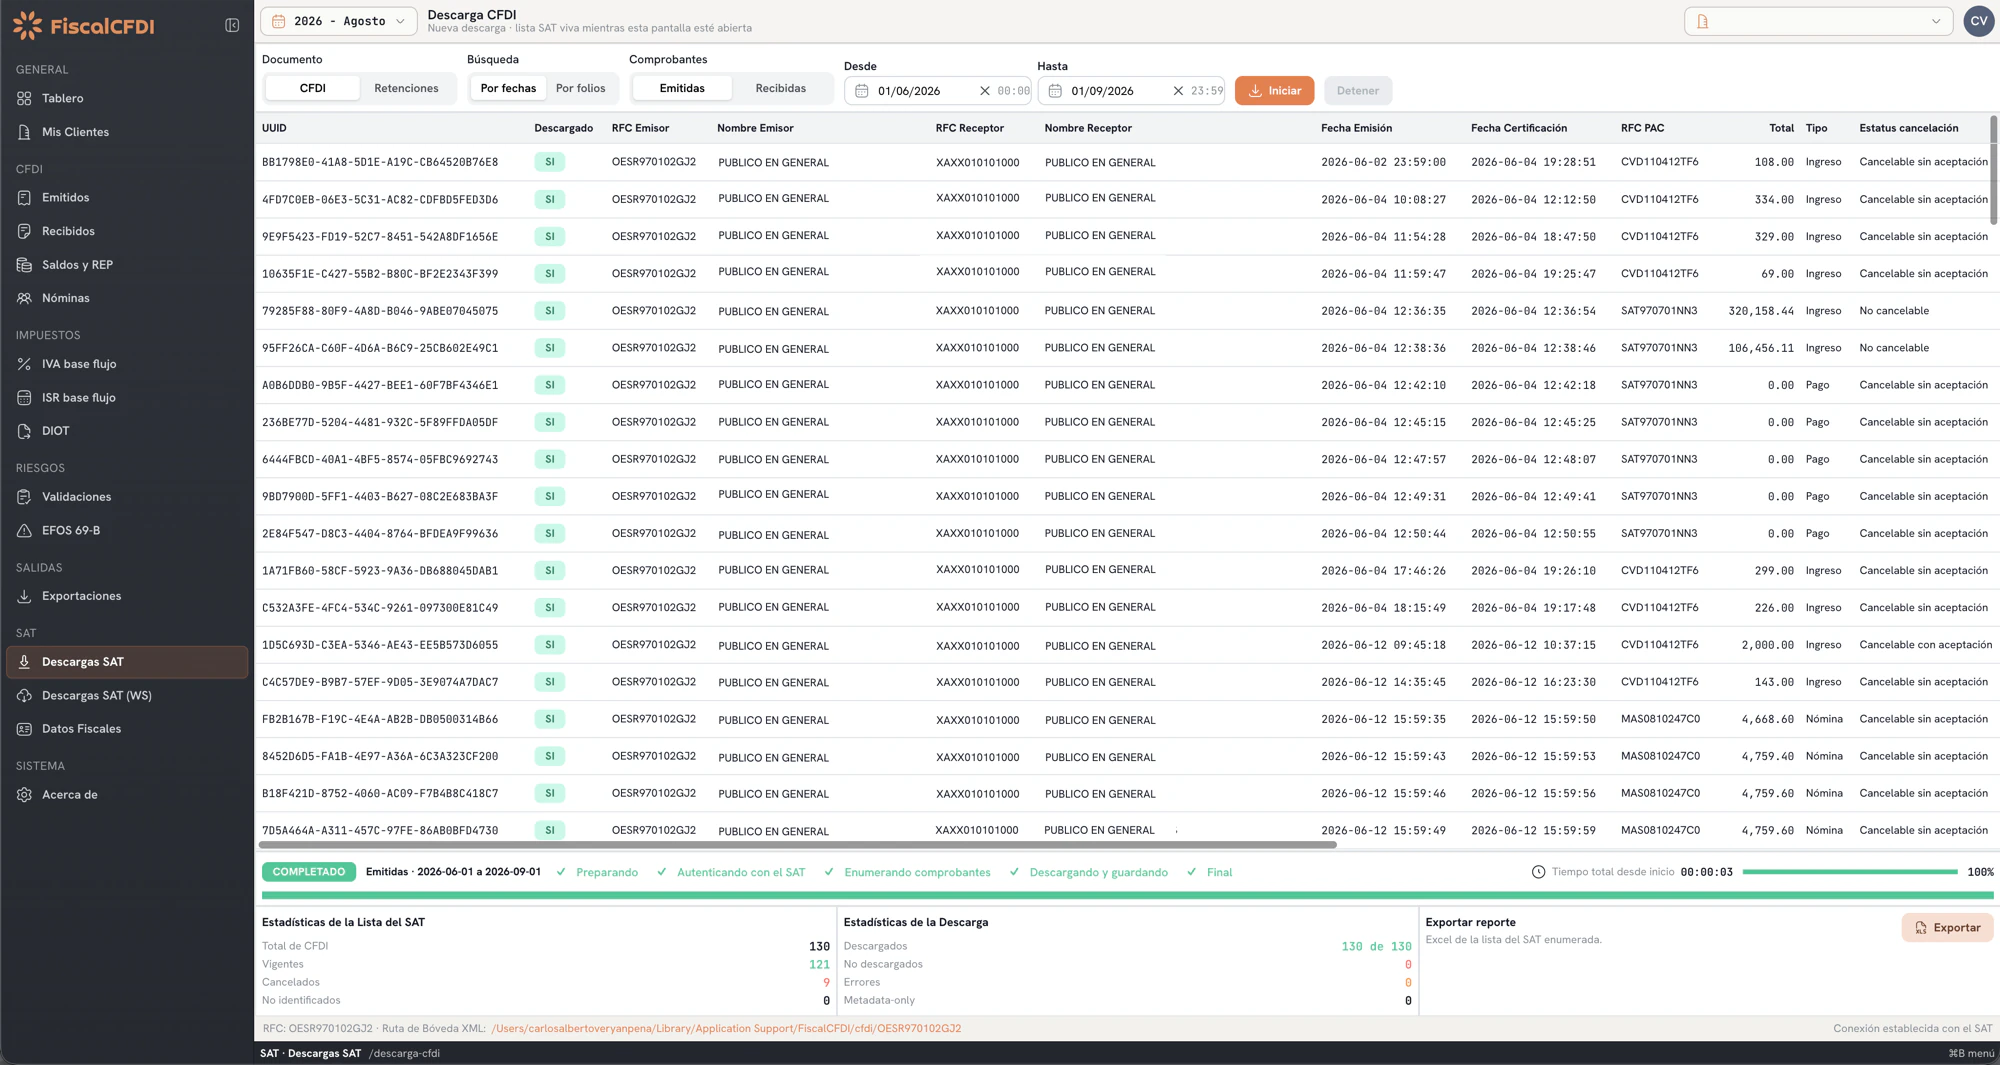
Task: Open Tablero dashboard icon in sidebar
Action: click(24, 98)
